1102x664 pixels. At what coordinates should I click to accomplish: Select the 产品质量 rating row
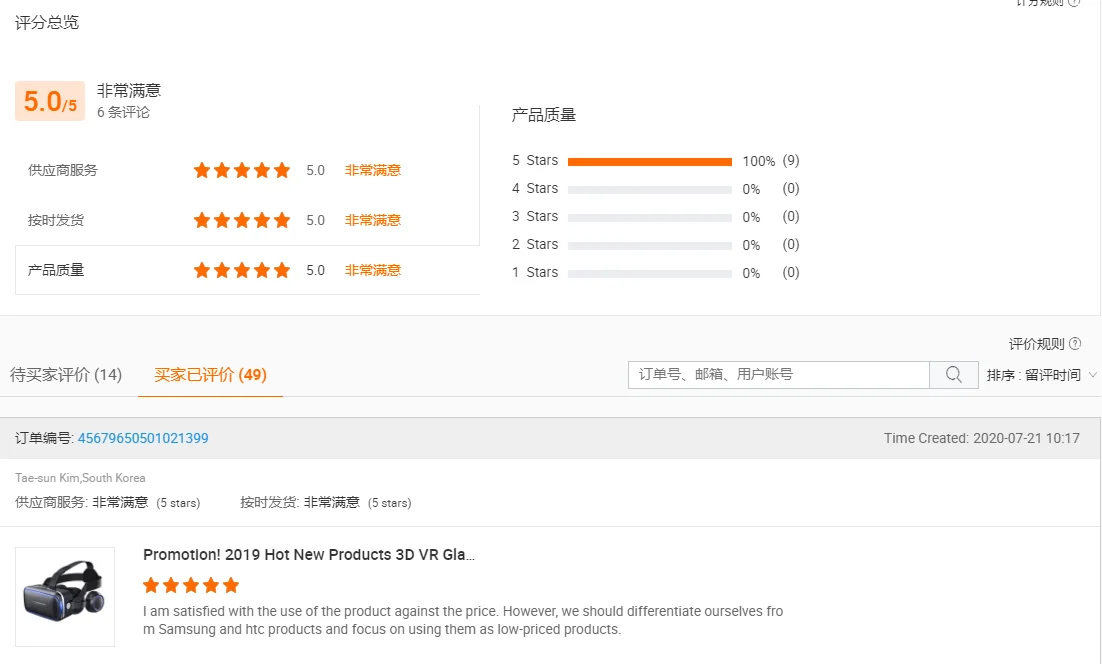point(247,270)
